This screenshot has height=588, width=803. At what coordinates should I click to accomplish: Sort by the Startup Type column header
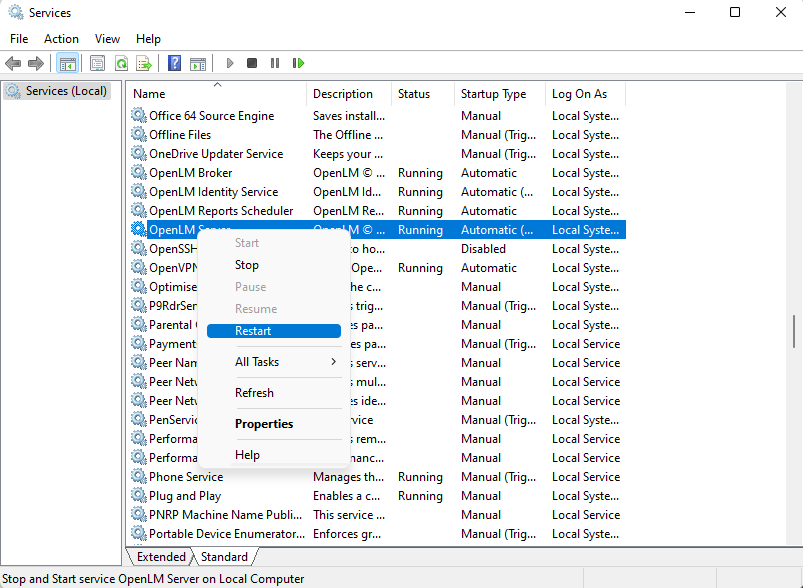point(493,94)
